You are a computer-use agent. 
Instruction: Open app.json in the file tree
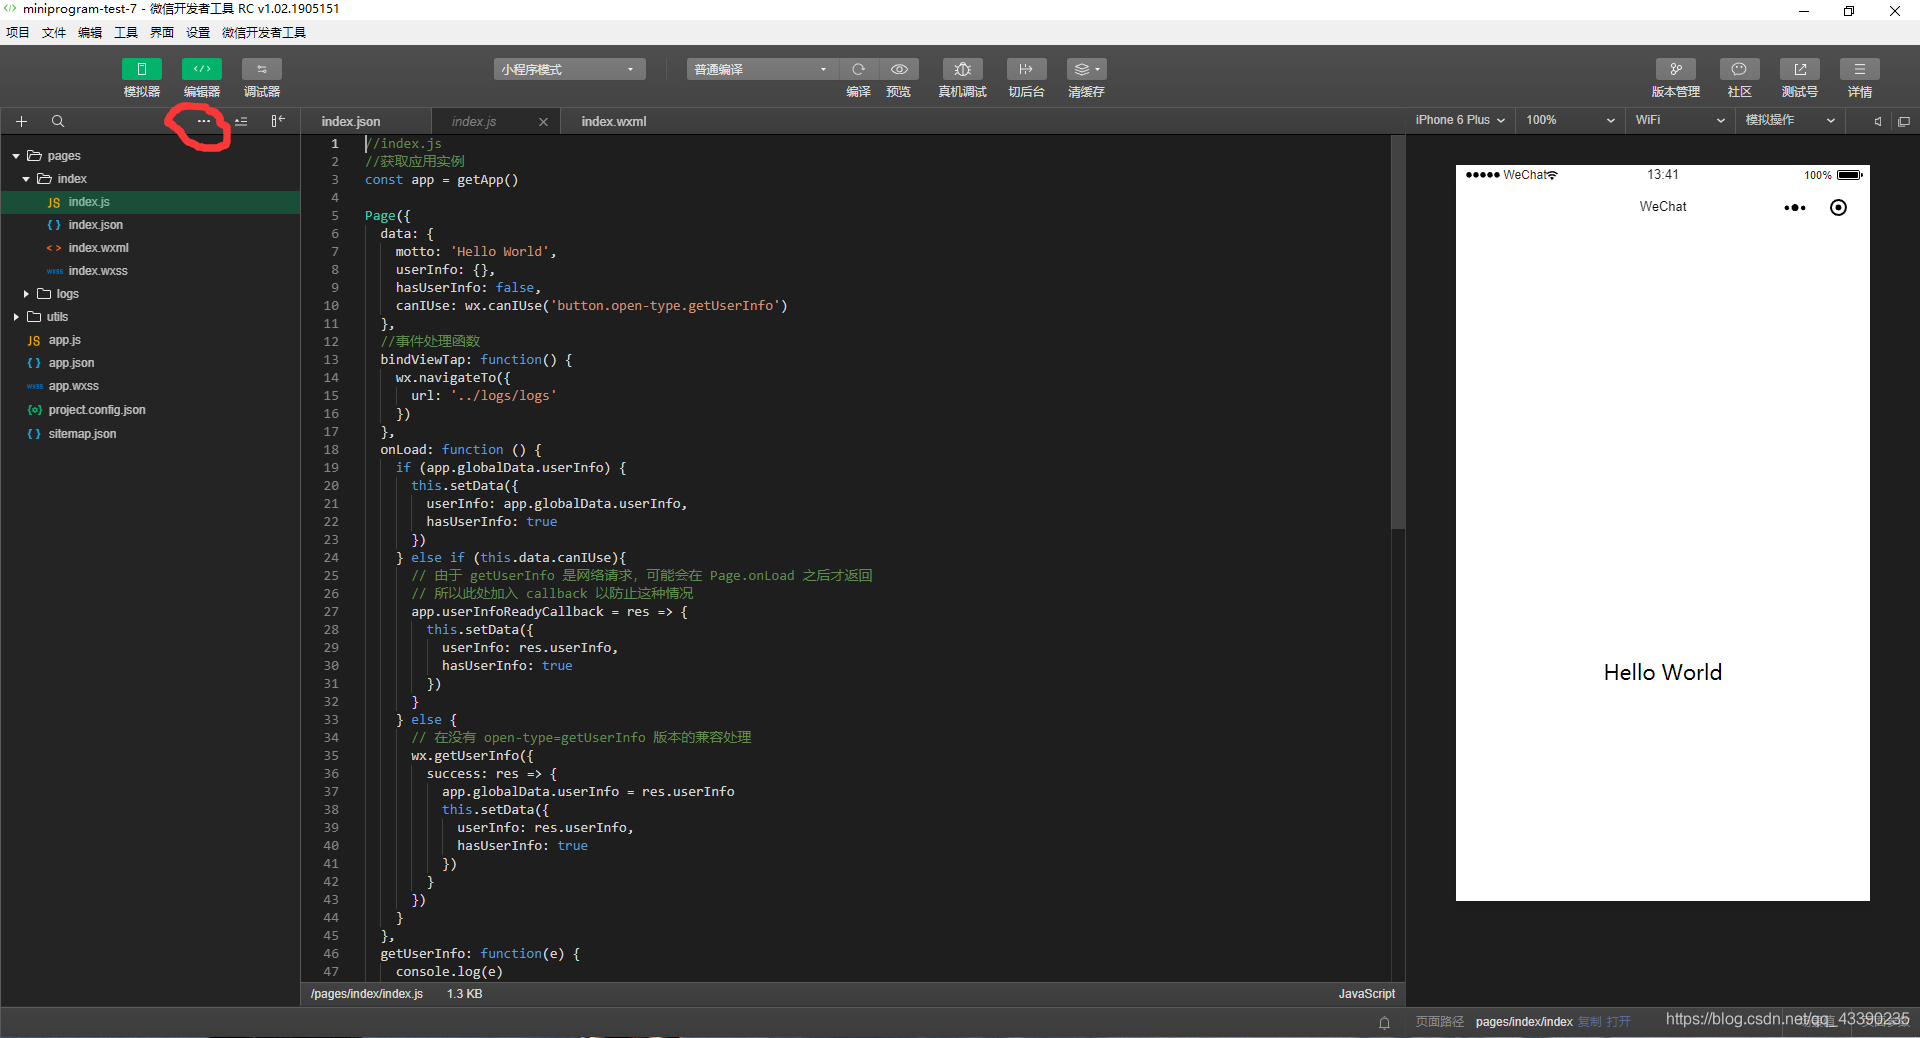71,363
